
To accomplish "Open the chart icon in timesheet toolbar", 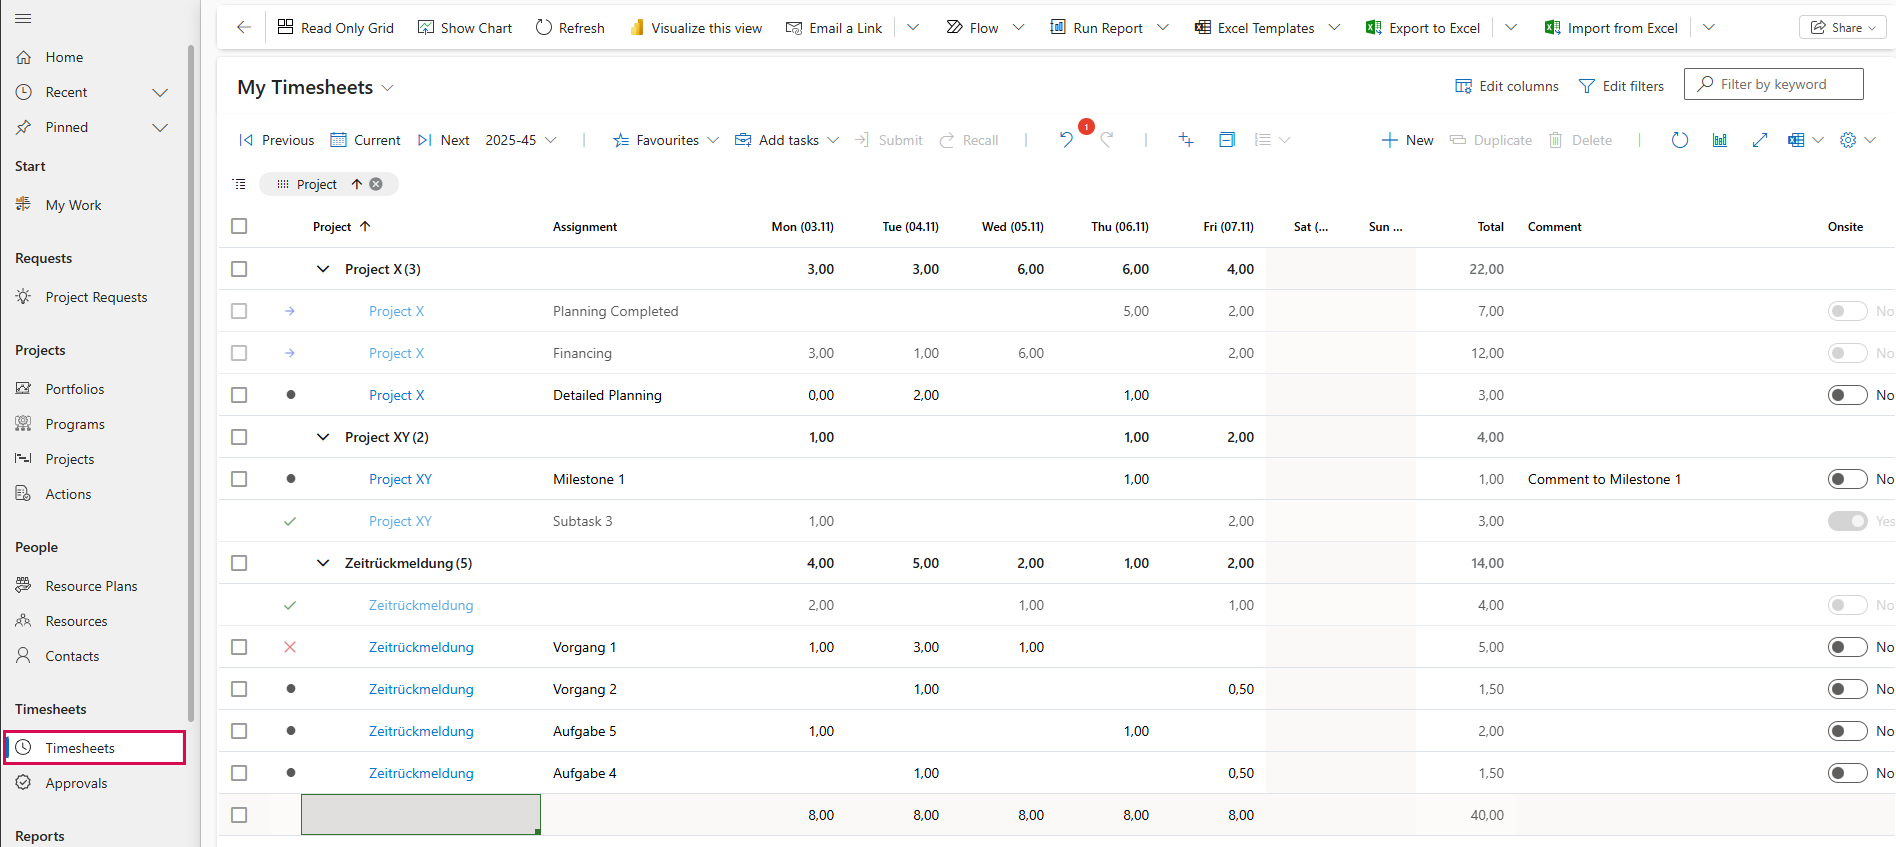I will pyautogui.click(x=1719, y=140).
